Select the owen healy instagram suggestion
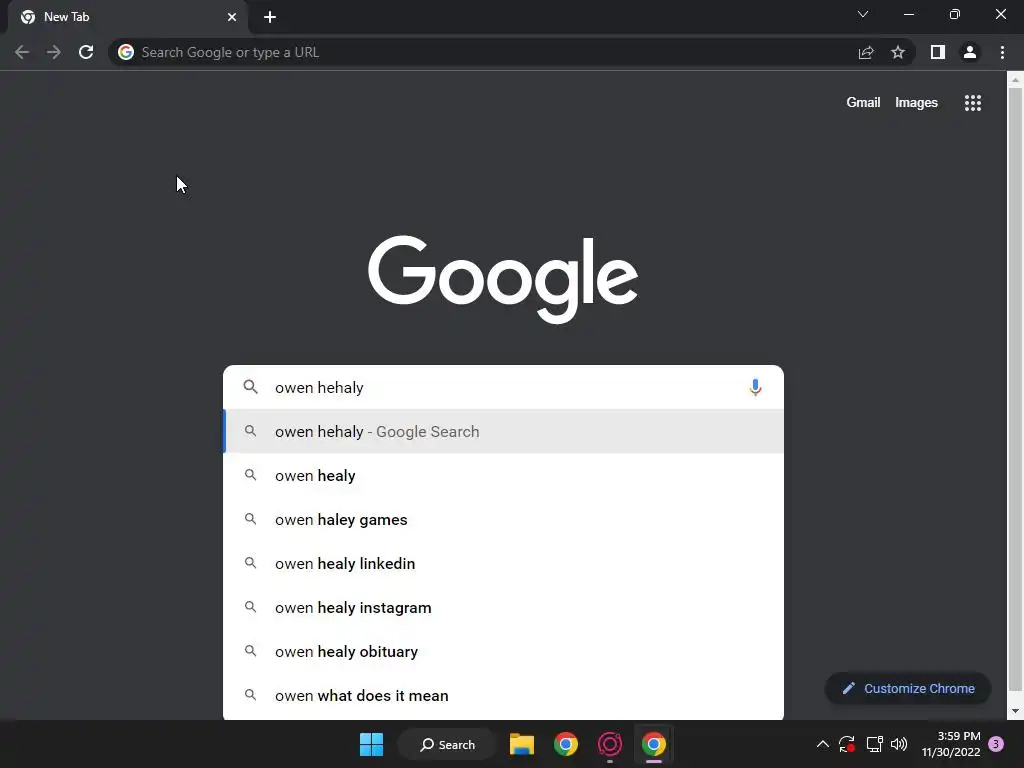 click(504, 607)
